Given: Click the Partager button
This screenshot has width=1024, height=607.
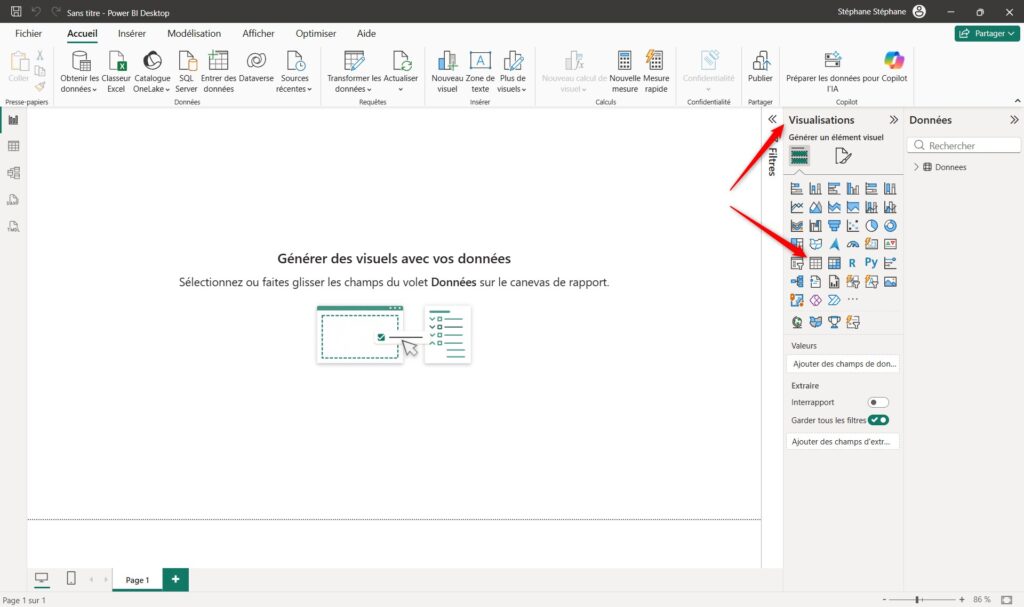Looking at the screenshot, I should click(987, 33).
